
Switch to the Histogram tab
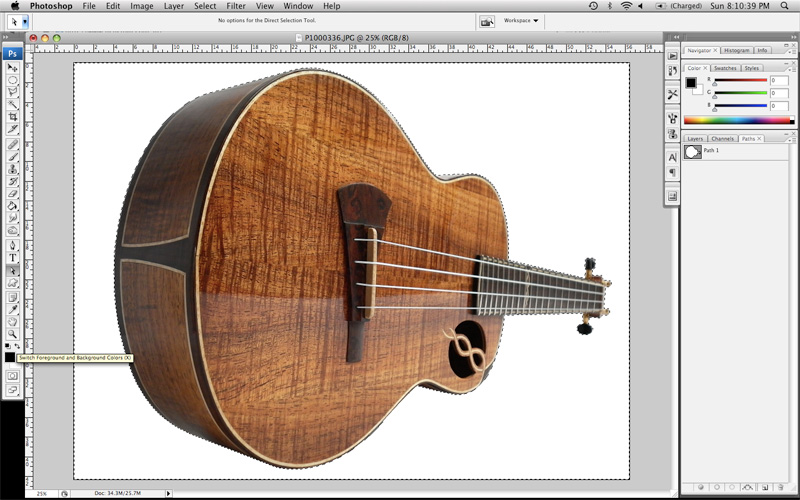pos(737,51)
